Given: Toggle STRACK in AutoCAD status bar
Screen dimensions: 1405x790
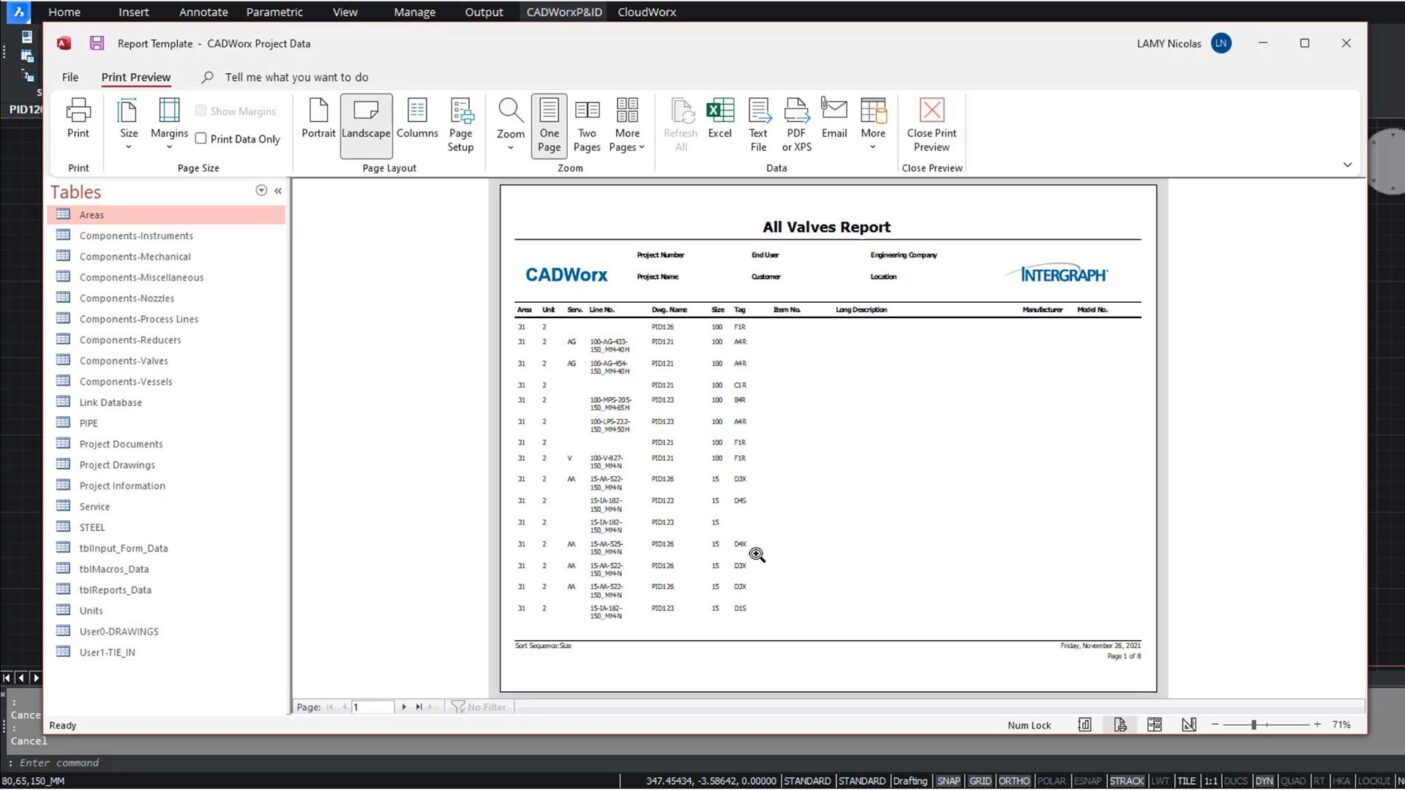Looking at the screenshot, I should (x=1127, y=781).
